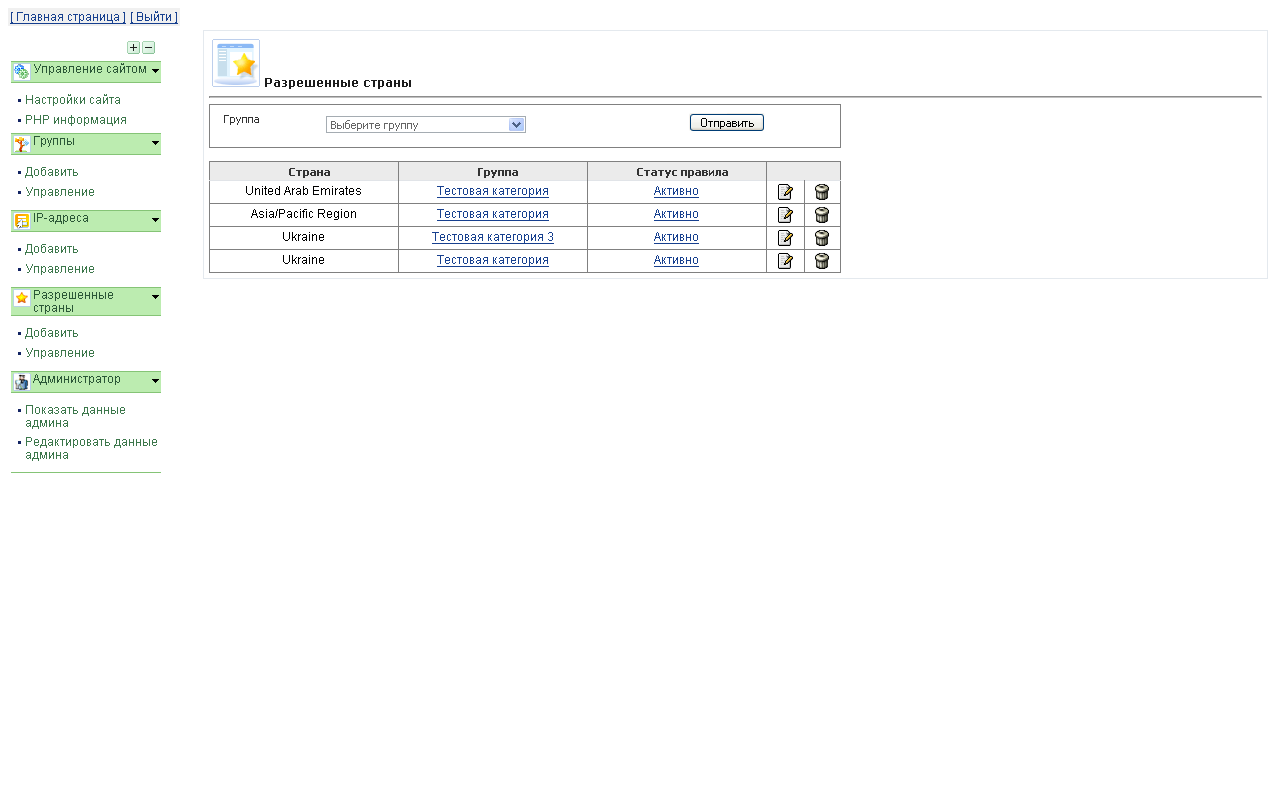Click the Администратор section title
The image size is (1280, 812).
click(77, 379)
